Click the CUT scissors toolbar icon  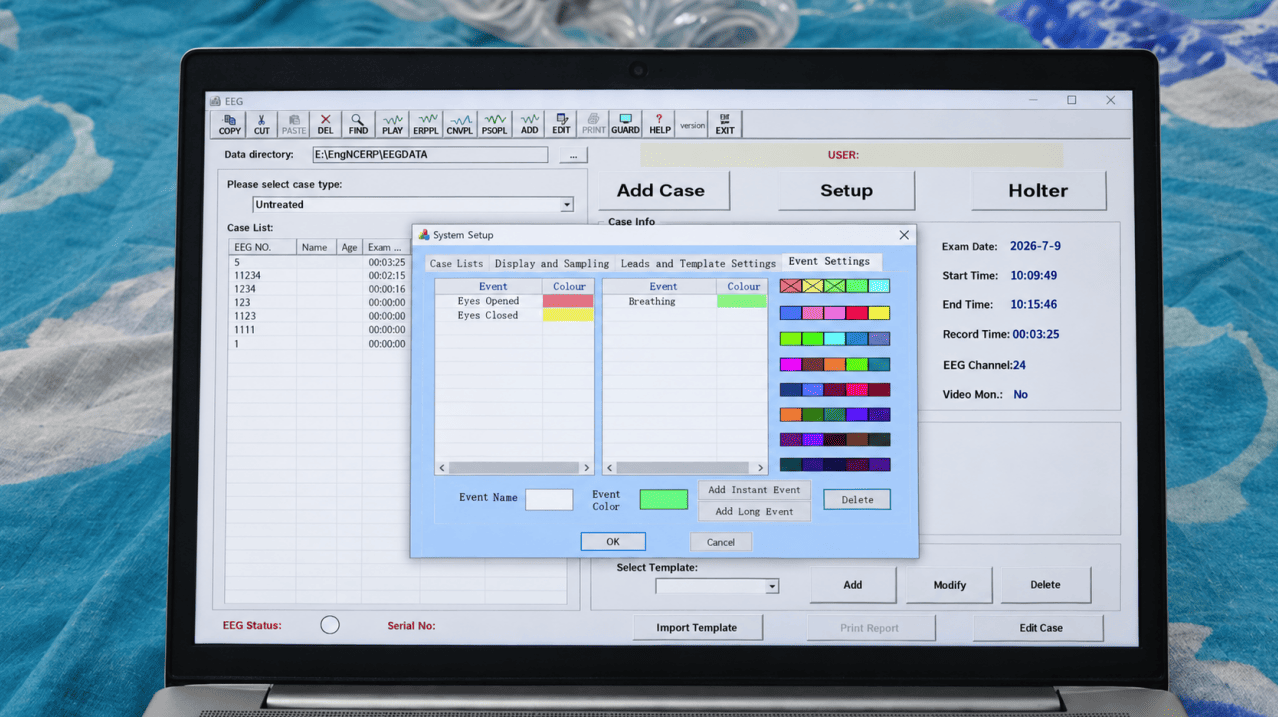pos(261,124)
